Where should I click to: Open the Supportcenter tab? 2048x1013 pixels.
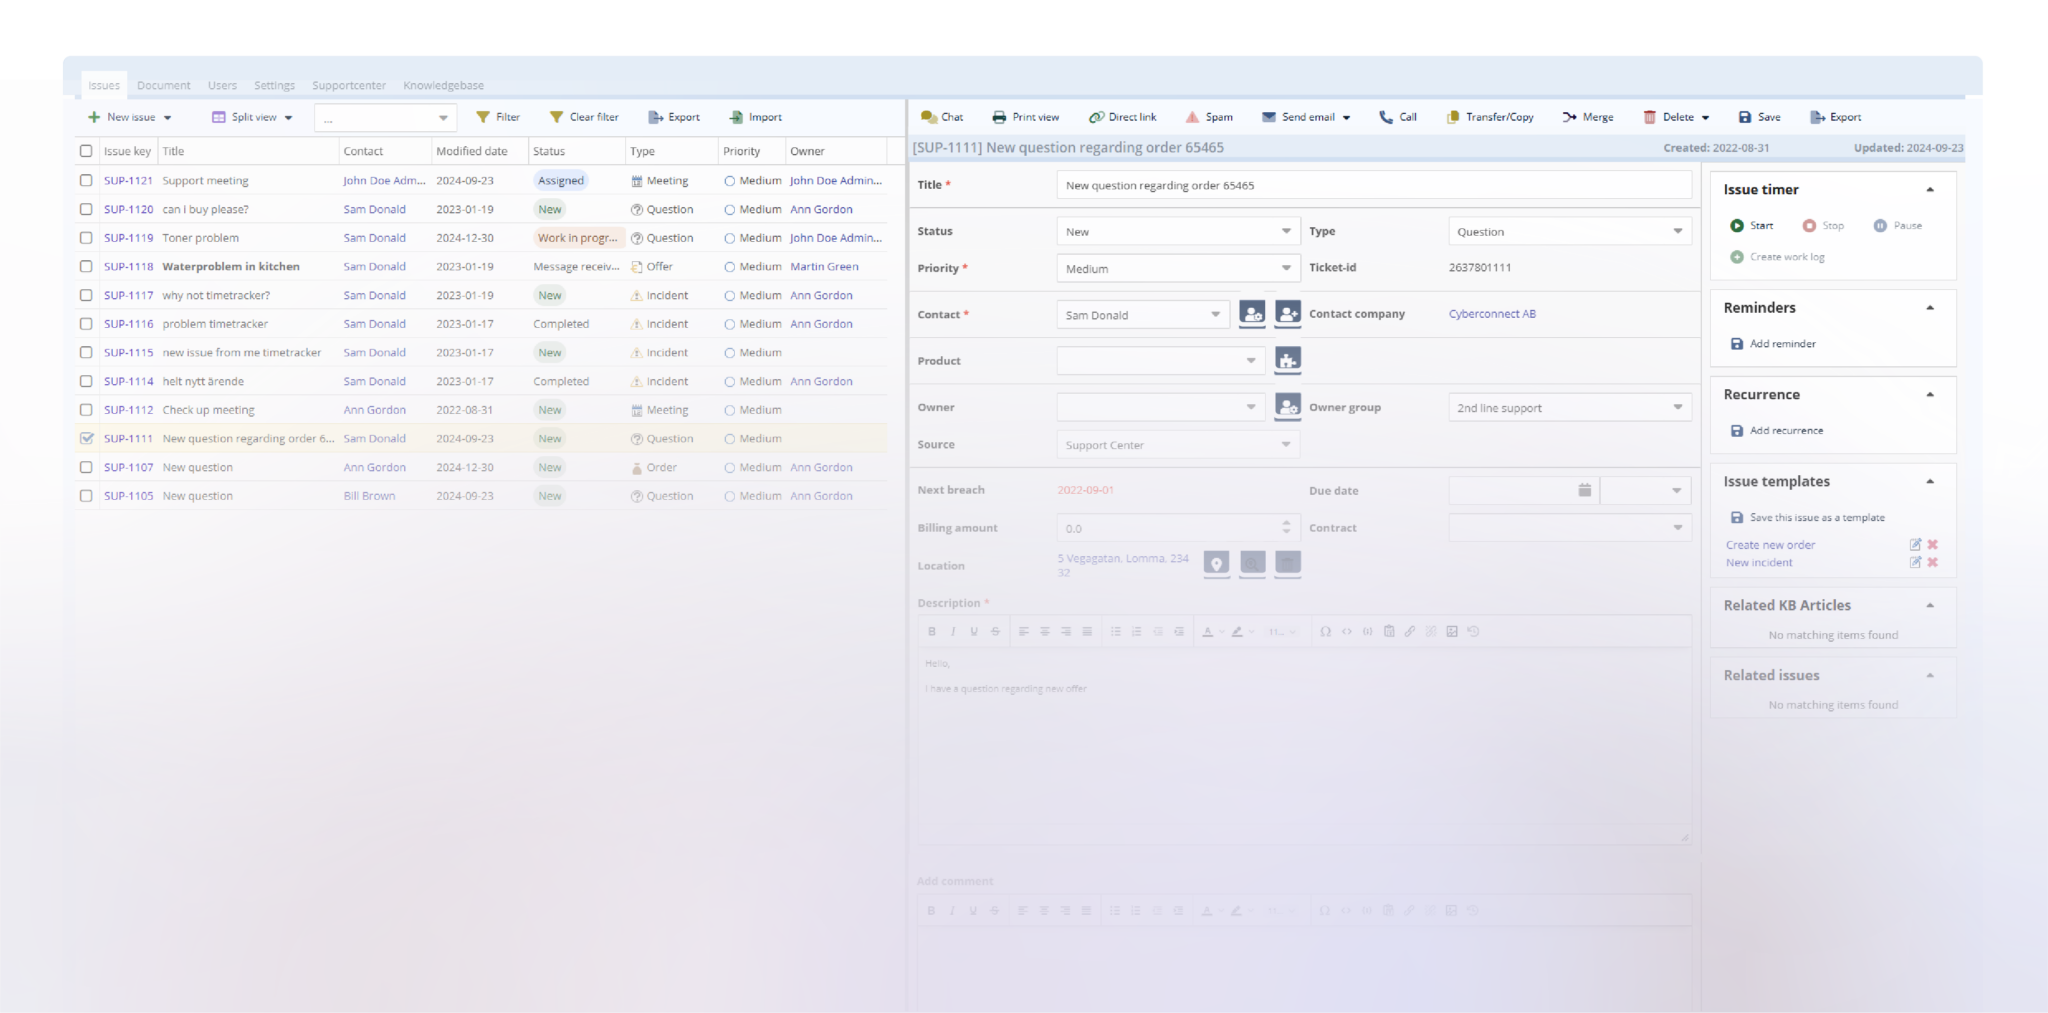click(x=347, y=85)
